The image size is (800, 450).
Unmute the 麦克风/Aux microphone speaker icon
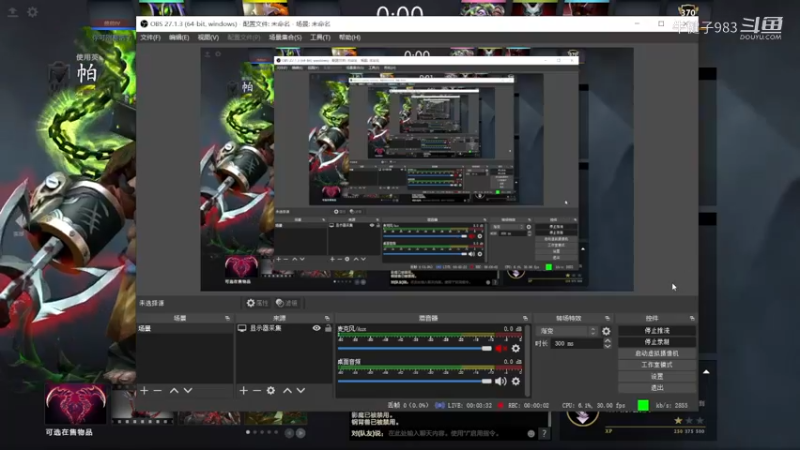coord(501,348)
